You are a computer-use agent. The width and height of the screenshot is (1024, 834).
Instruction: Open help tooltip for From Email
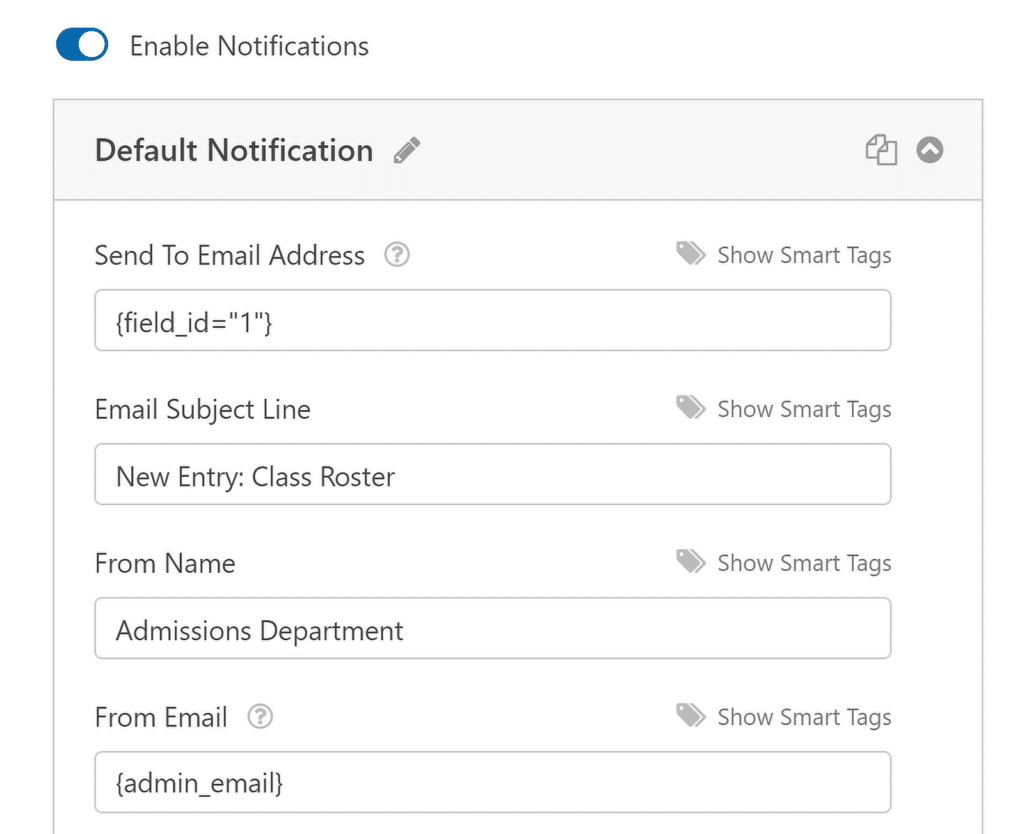(x=260, y=716)
